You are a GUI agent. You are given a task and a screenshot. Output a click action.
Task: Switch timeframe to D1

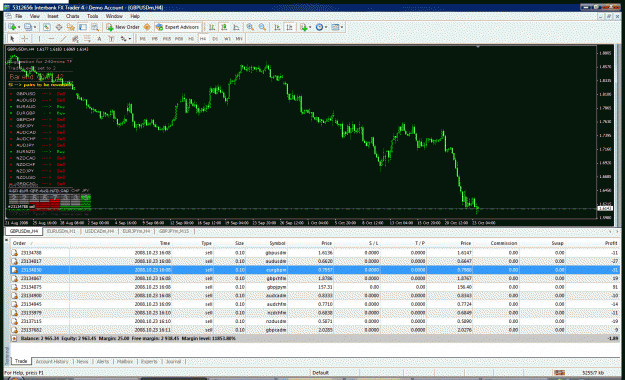[215, 39]
